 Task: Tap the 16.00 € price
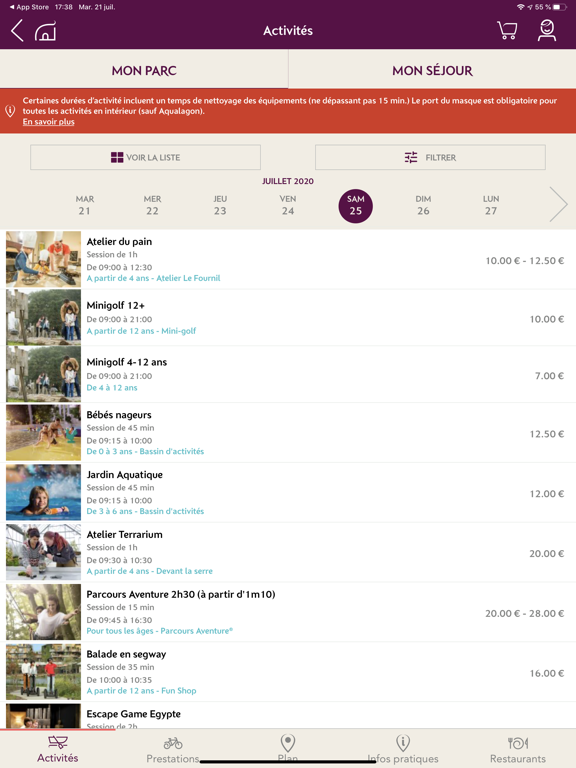[x=547, y=673]
